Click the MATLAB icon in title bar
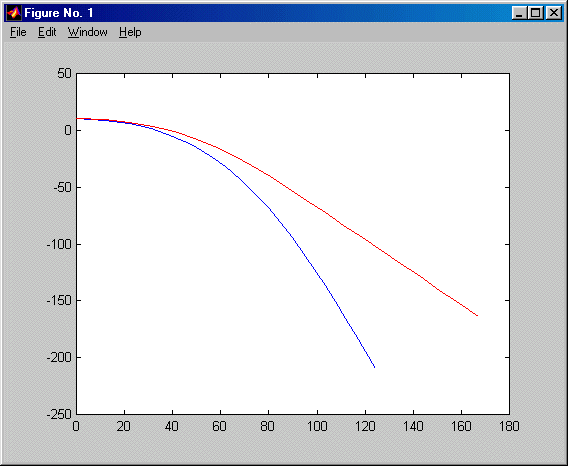The image size is (568, 466). point(14,13)
